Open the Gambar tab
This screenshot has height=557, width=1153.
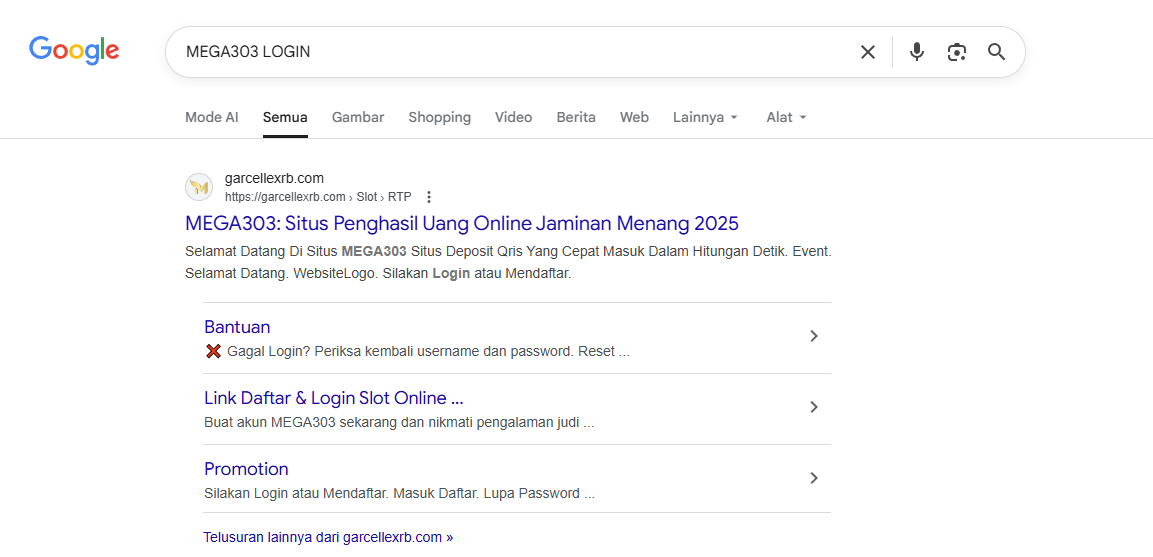(x=358, y=117)
